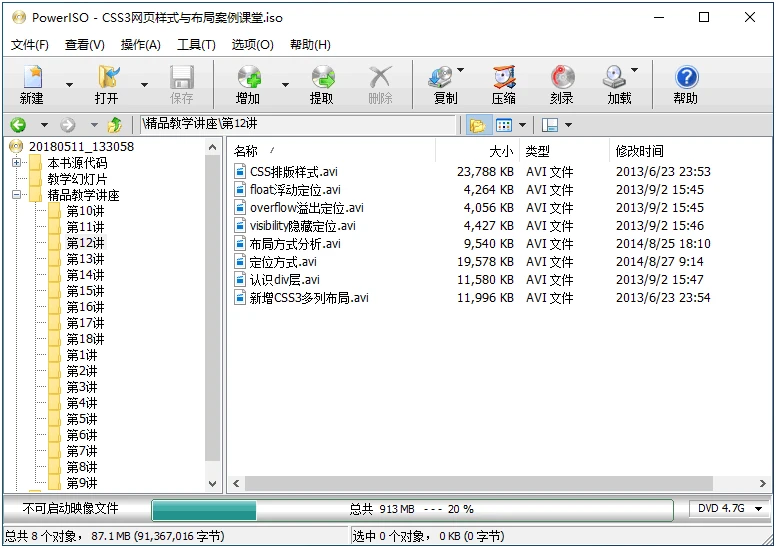The width and height of the screenshot is (776, 548).
Task: Select the 教学幻灯片 folder in tree
Action: [x=77, y=179]
